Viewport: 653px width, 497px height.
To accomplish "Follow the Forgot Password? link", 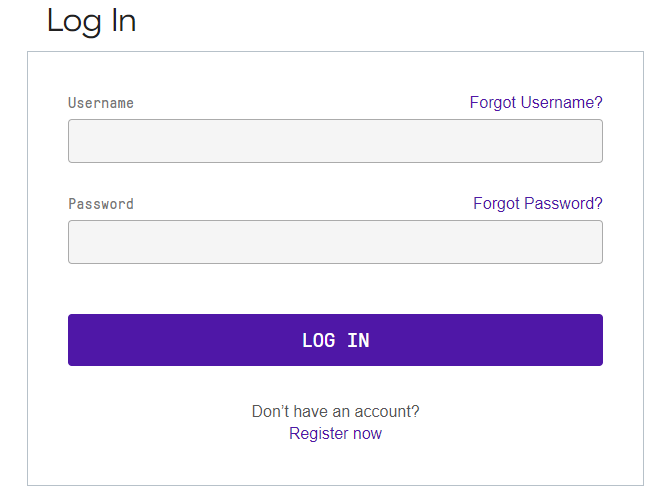I will [538, 204].
